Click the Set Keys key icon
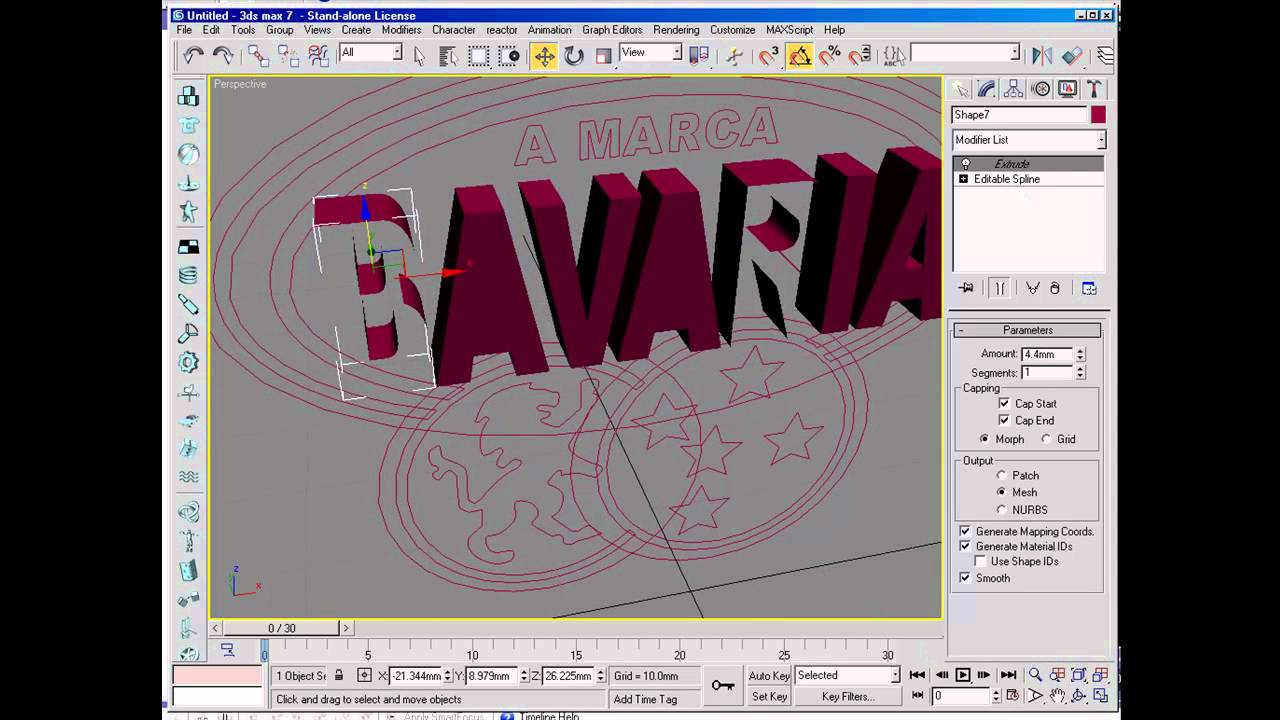The height and width of the screenshot is (720, 1280). click(722, 685)
